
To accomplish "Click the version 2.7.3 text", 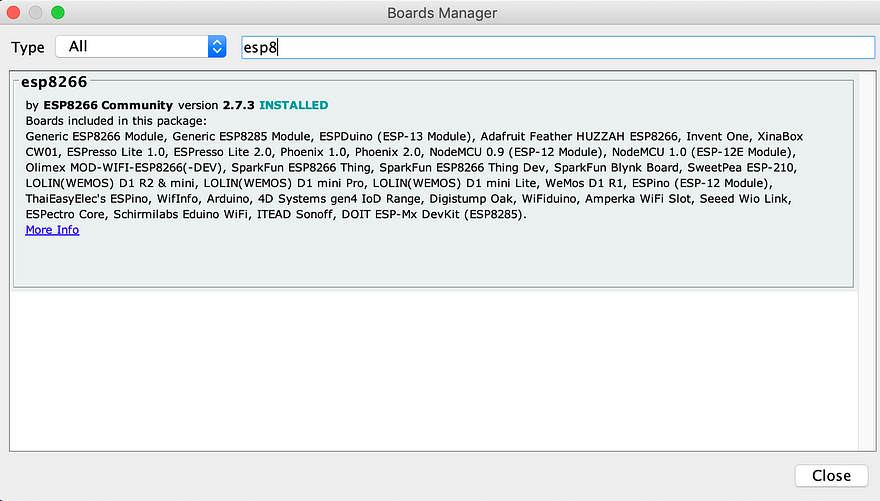I will pos(216,105).
